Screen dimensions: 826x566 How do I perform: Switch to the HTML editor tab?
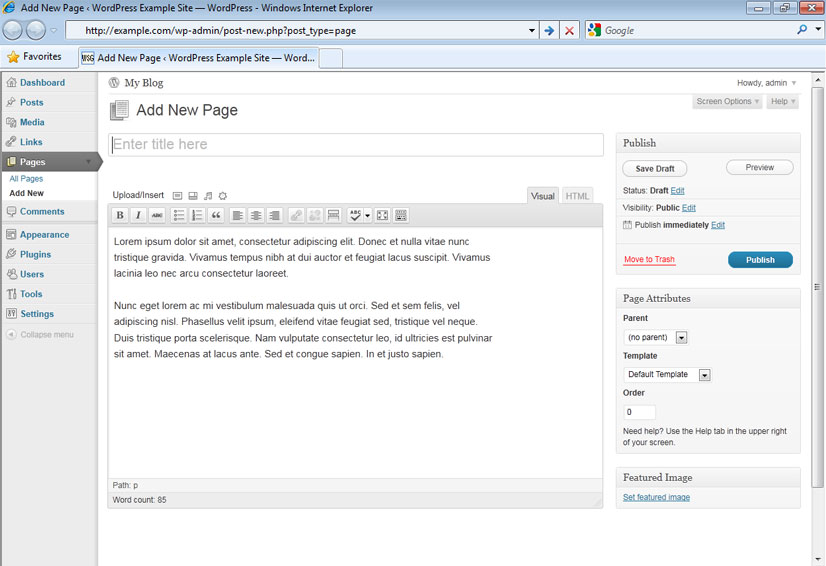pyautogui.click(x=577, y=196)
